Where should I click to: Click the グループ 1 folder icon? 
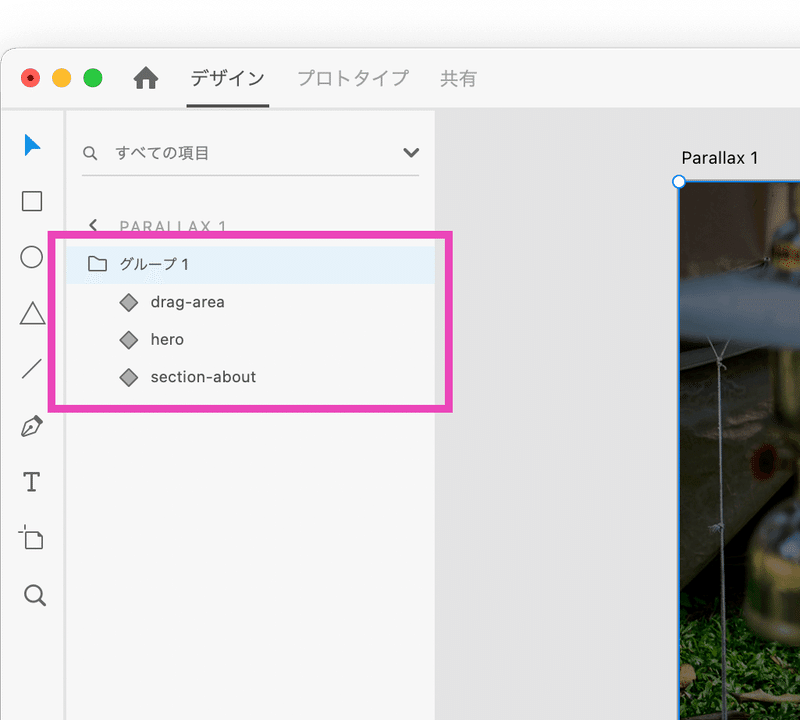(x=97, y=264)
